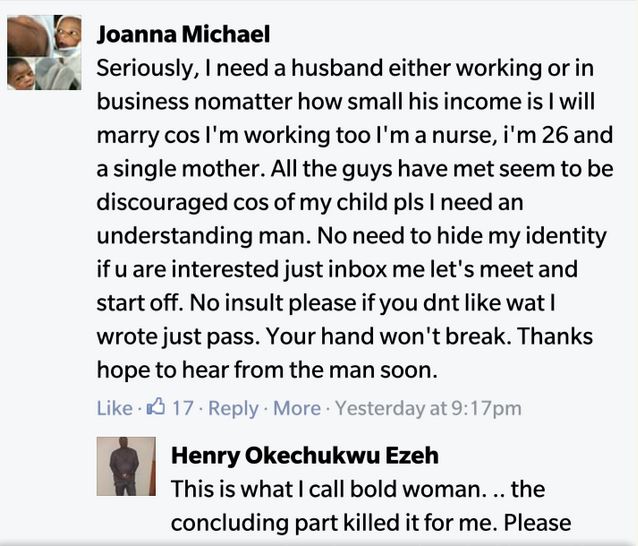Open the More options for the comment
The height and width of the screenshot is (546, 638).
(297, 408)
